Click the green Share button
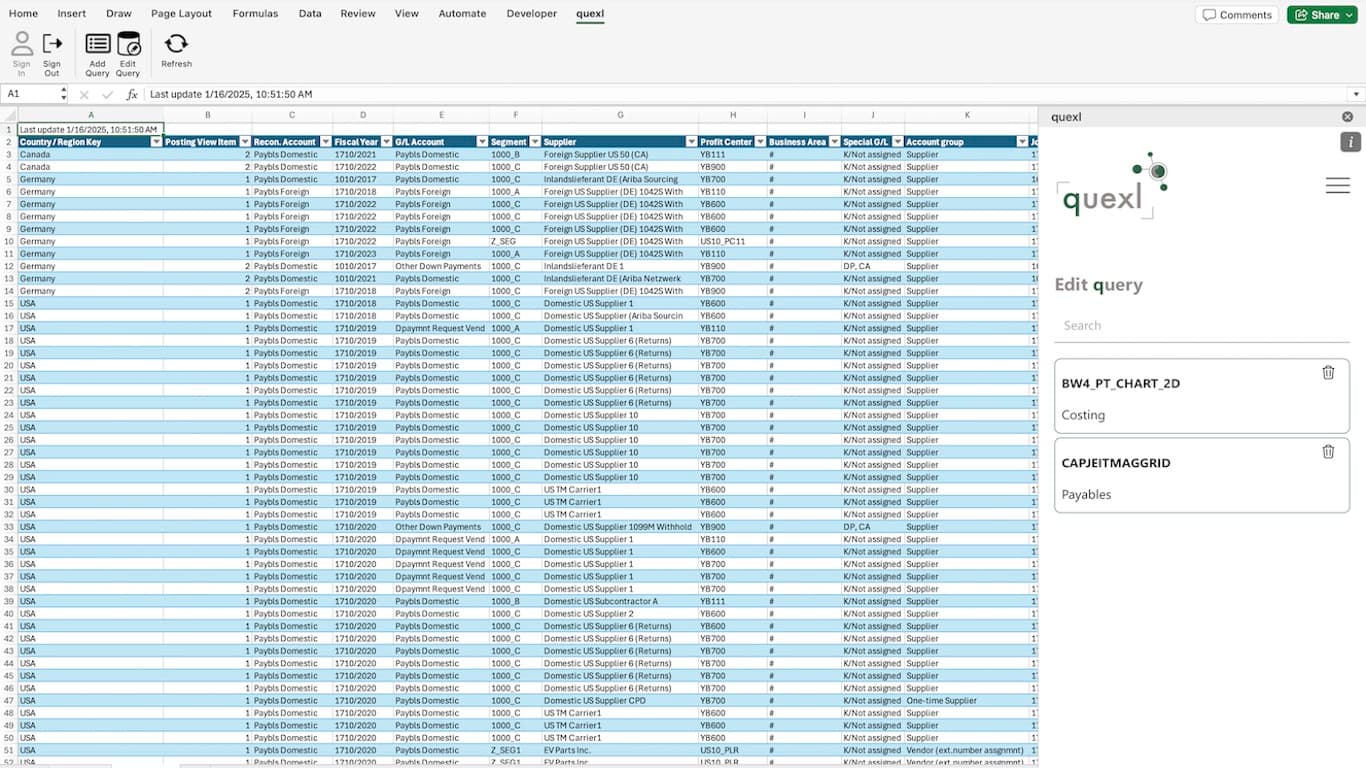This screenshot has width=1366, height=768. [x=1322, y=14]
